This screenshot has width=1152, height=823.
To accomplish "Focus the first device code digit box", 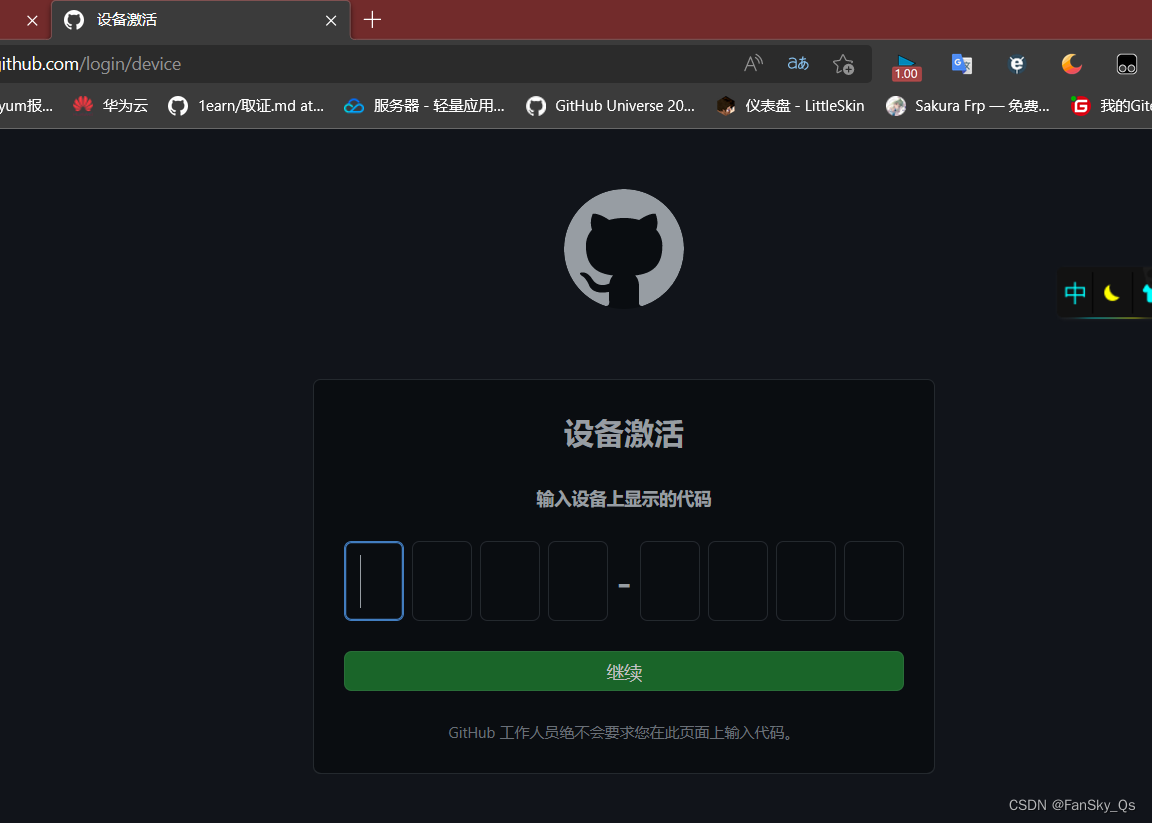I will tap(374, 581).
